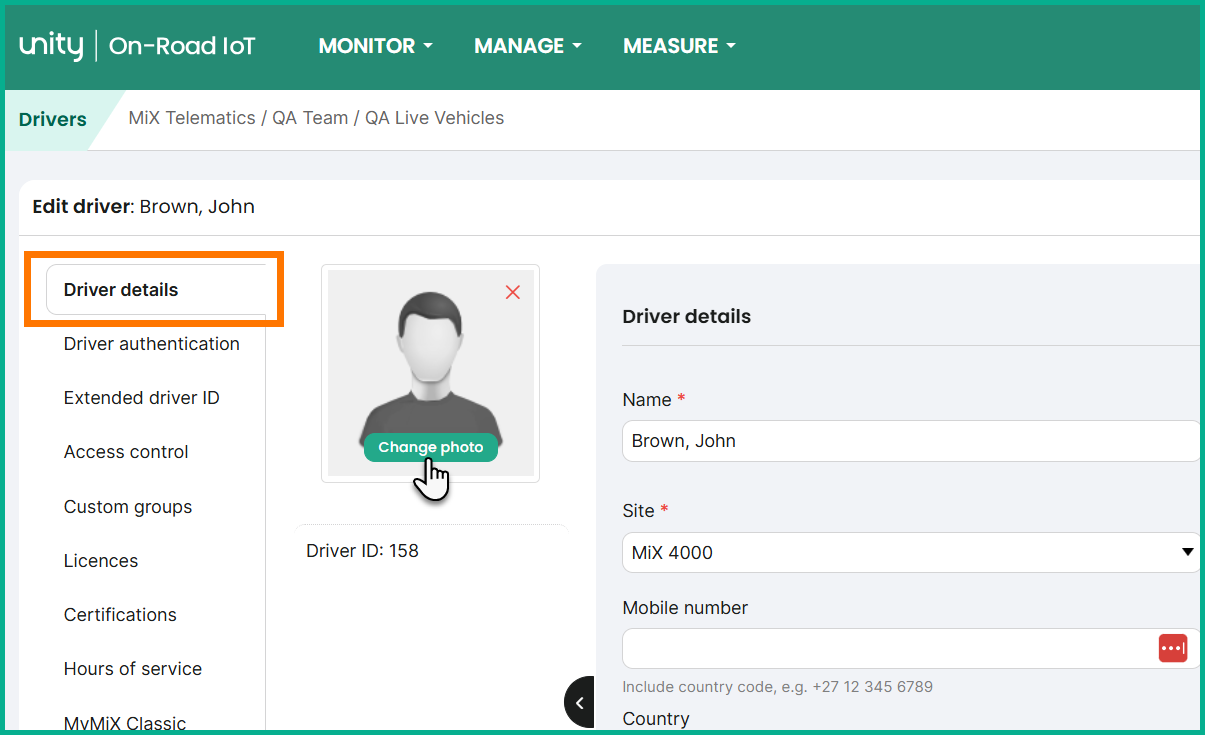The height and width of the screenshot is (735, 1205).
Task: Expand the MANAGE menu
Action: click(x=527, y=46)
